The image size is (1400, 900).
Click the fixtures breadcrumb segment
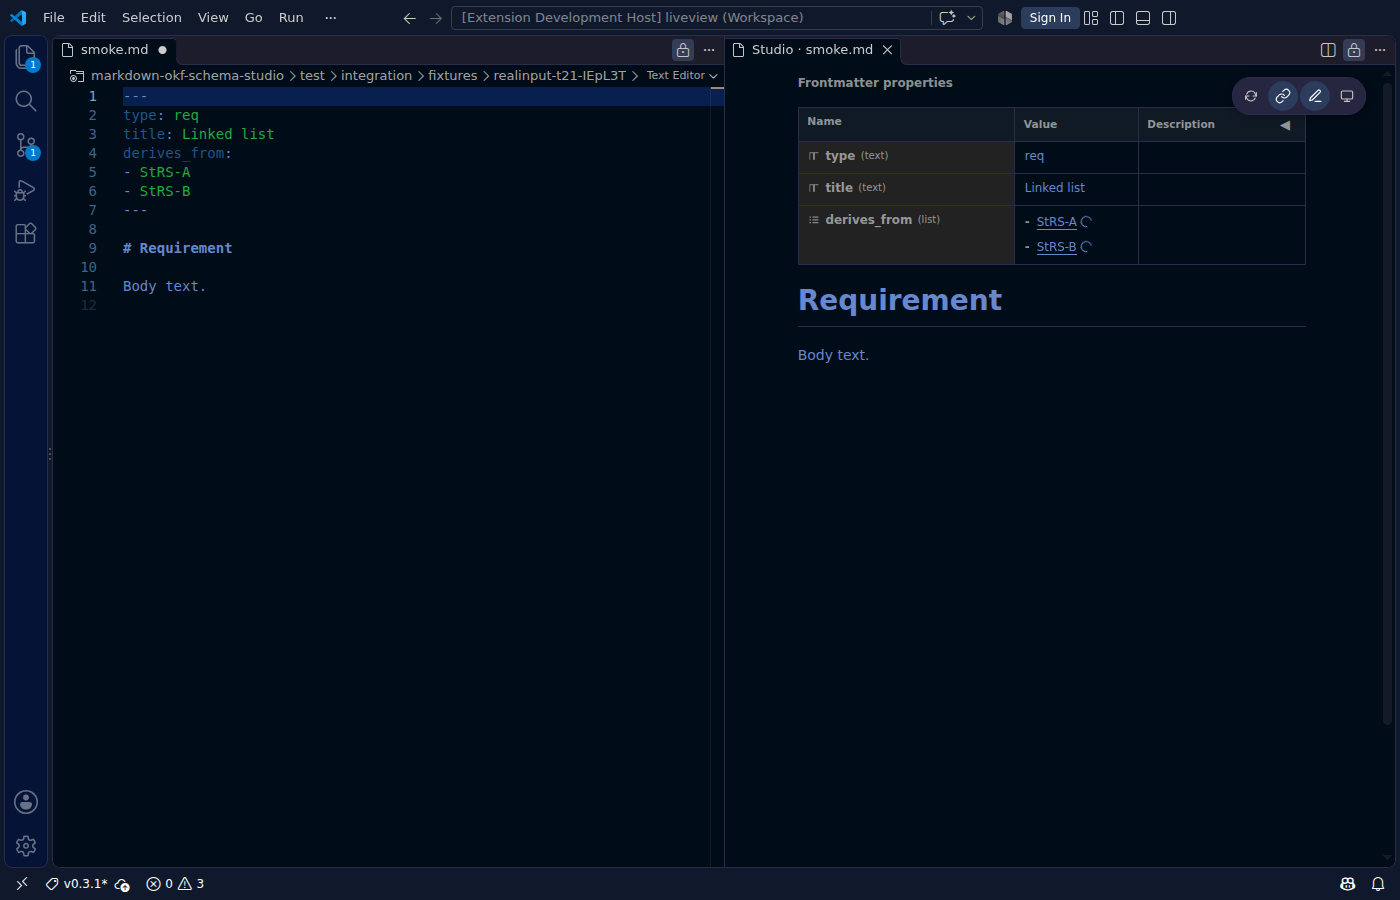point(452,75)
